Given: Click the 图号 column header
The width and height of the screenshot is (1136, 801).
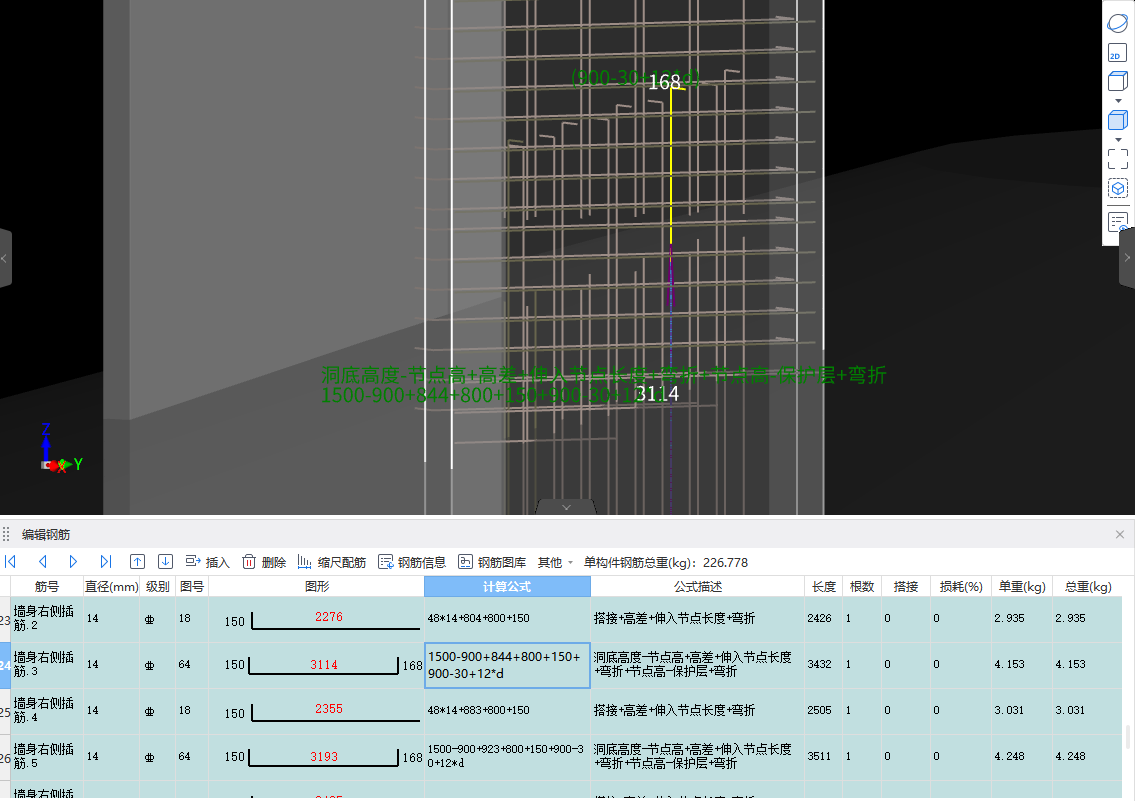Looking at the screenshot, I should click(x=192, y=587).
